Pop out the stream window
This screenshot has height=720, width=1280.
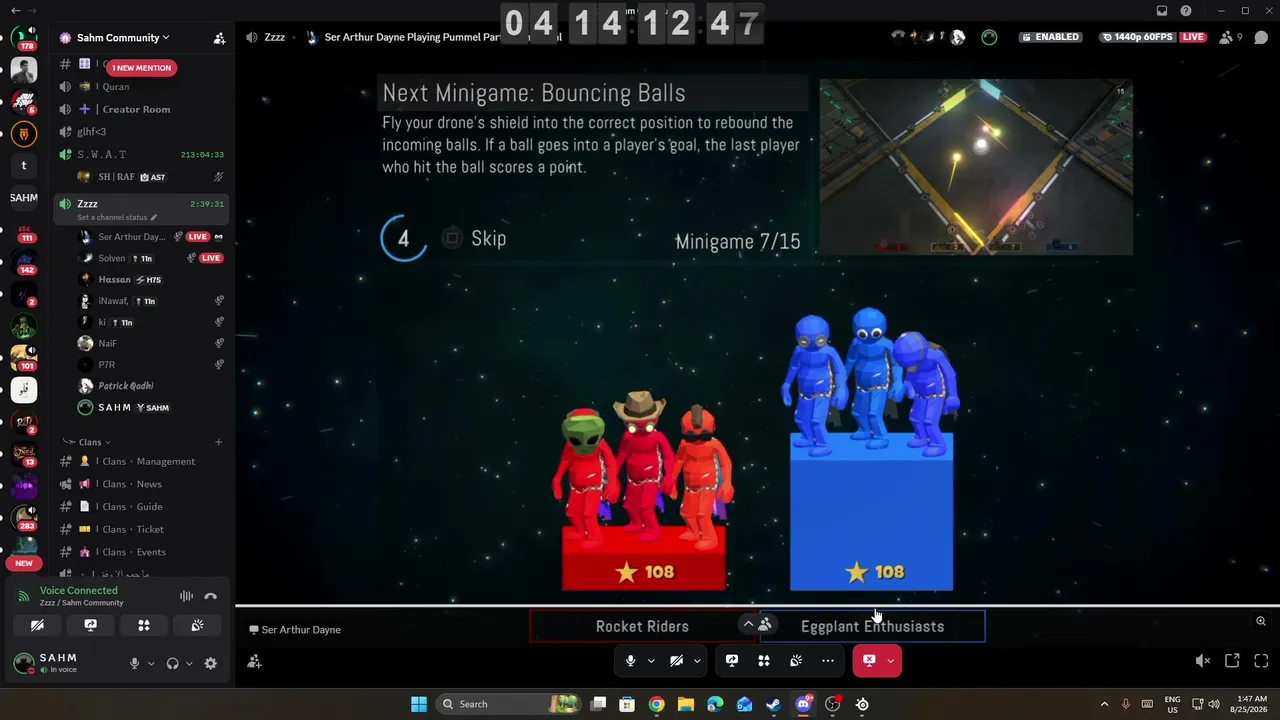[x=1232, y=660]
